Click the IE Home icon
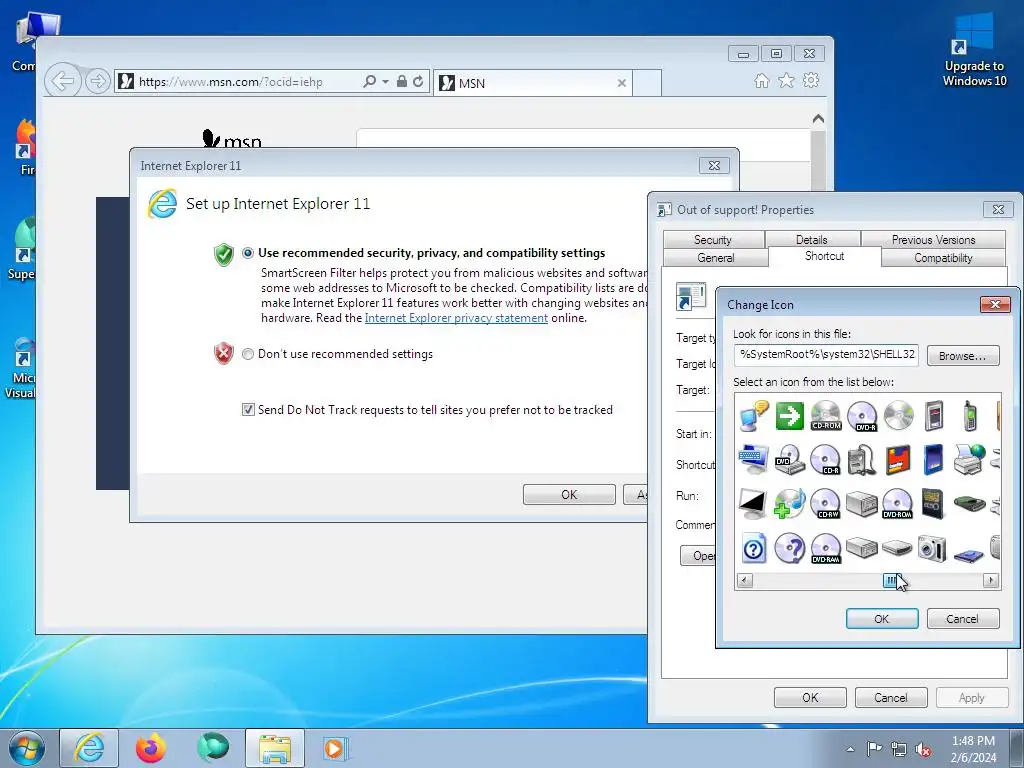1024x768 pixels. 761,80
